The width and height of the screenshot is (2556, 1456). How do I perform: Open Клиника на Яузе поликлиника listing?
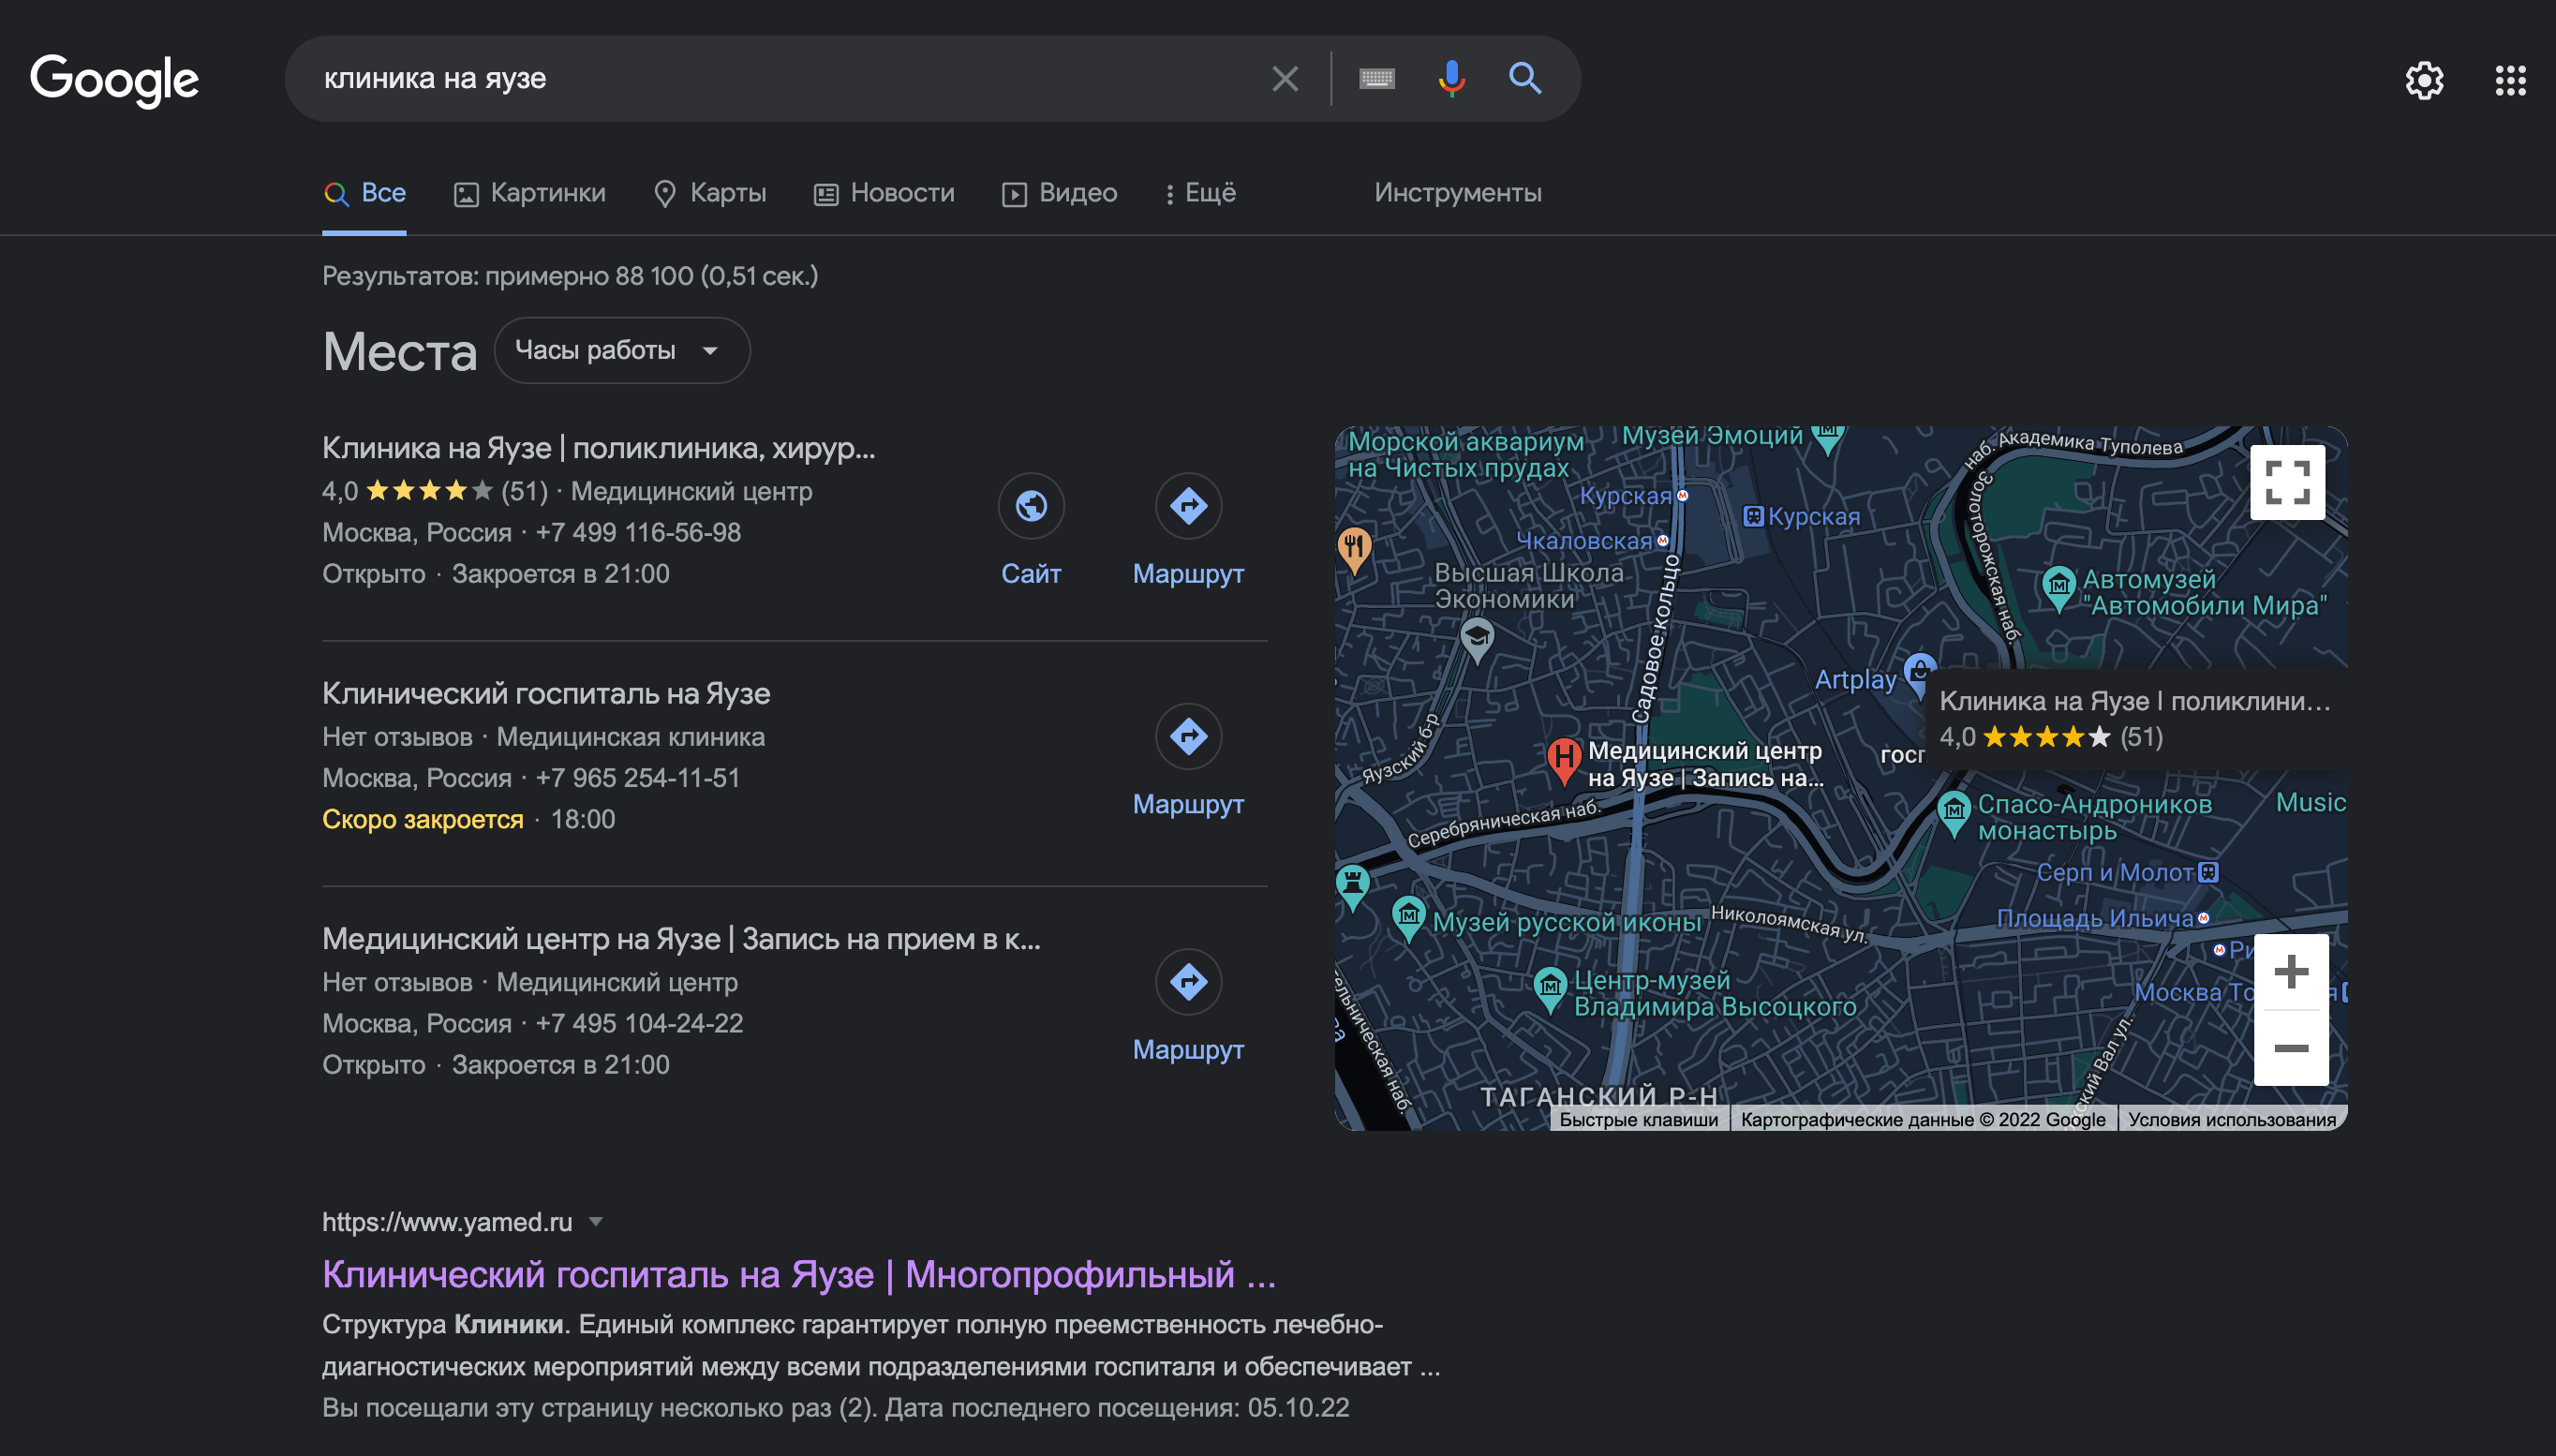click(x=598, y=448)
